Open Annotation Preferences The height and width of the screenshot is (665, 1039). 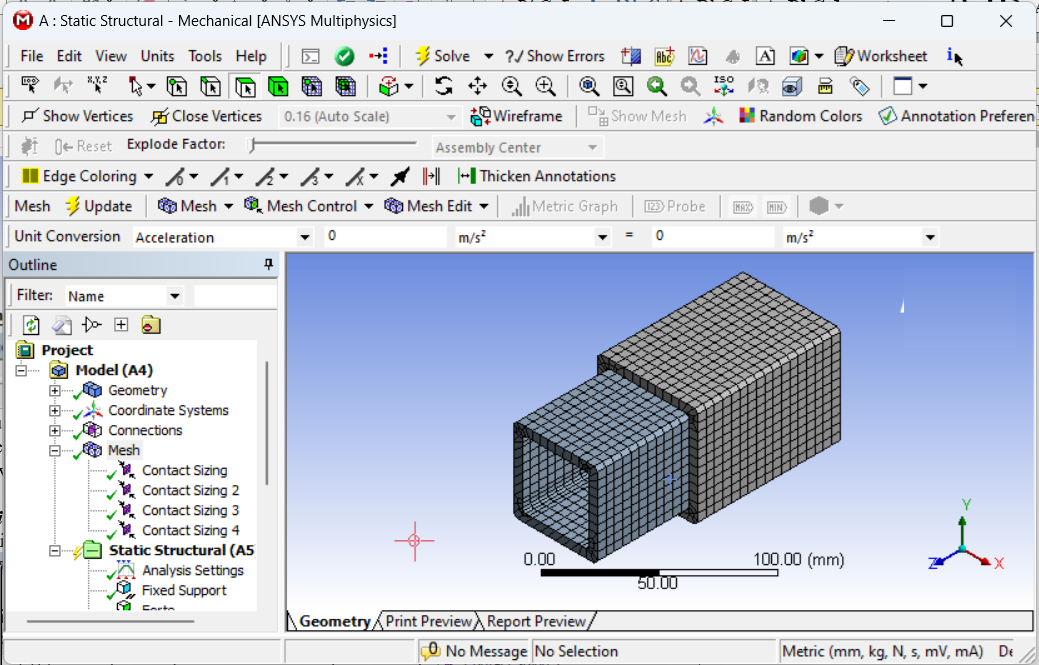pyautogui.click(x=956, y=116)
